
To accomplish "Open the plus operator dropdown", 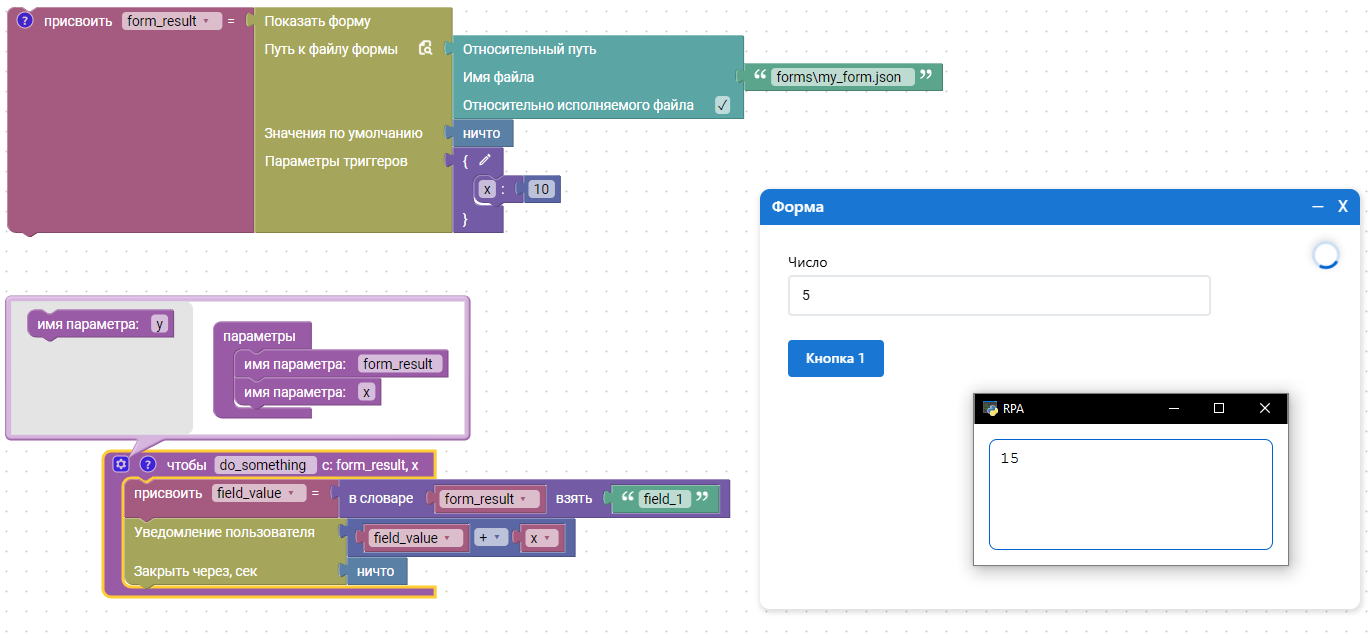I will (x=488, y=538).
